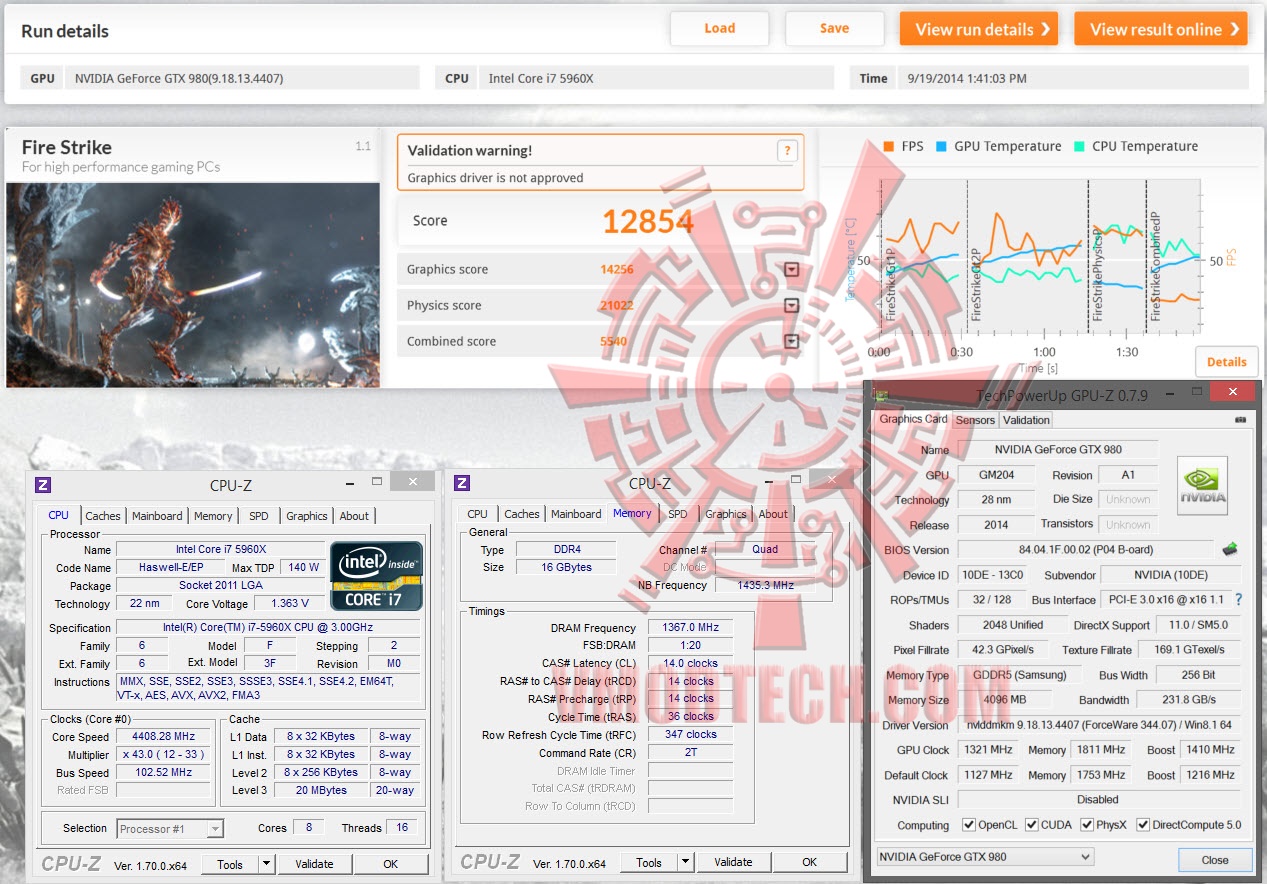Click the Core Speed value 4408.28 MHz
This screenshot has height=884, width=1267.
coord(164,736)
